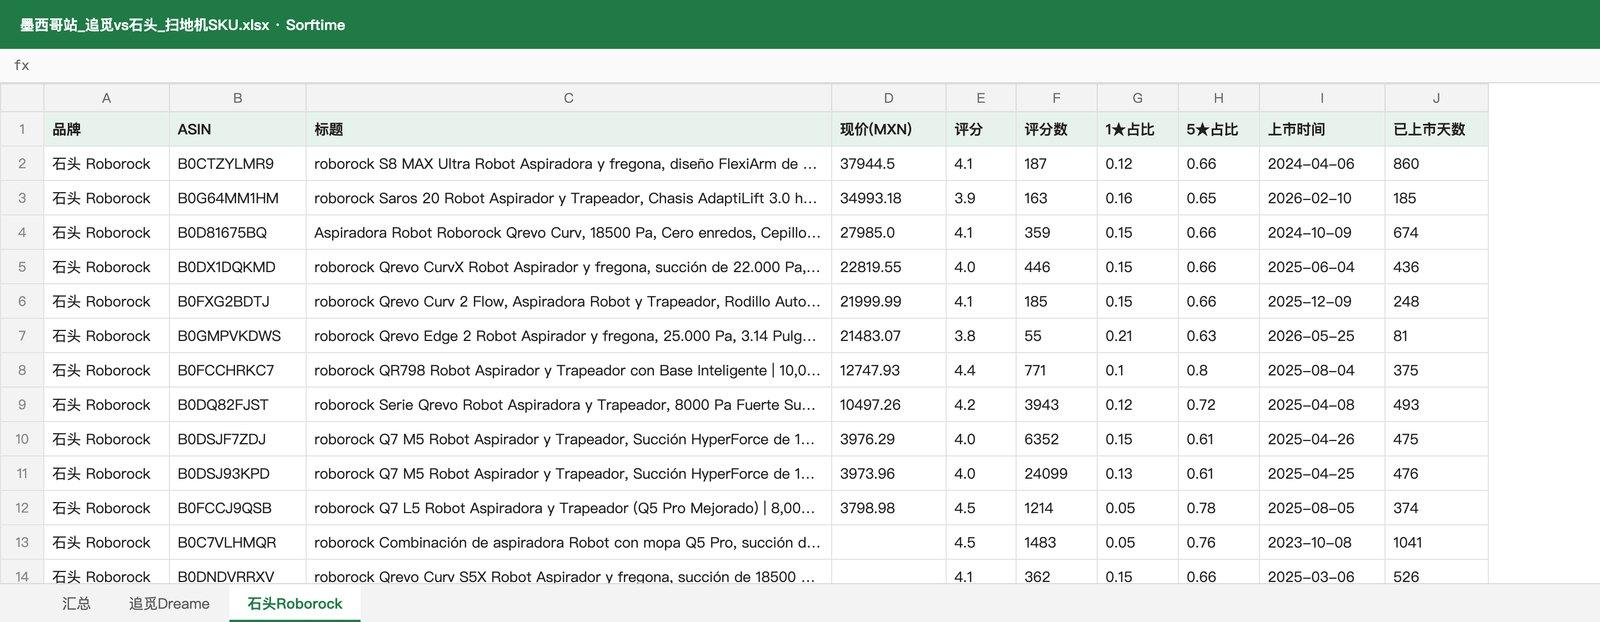Select row 8 header

(x=22, y=370)
